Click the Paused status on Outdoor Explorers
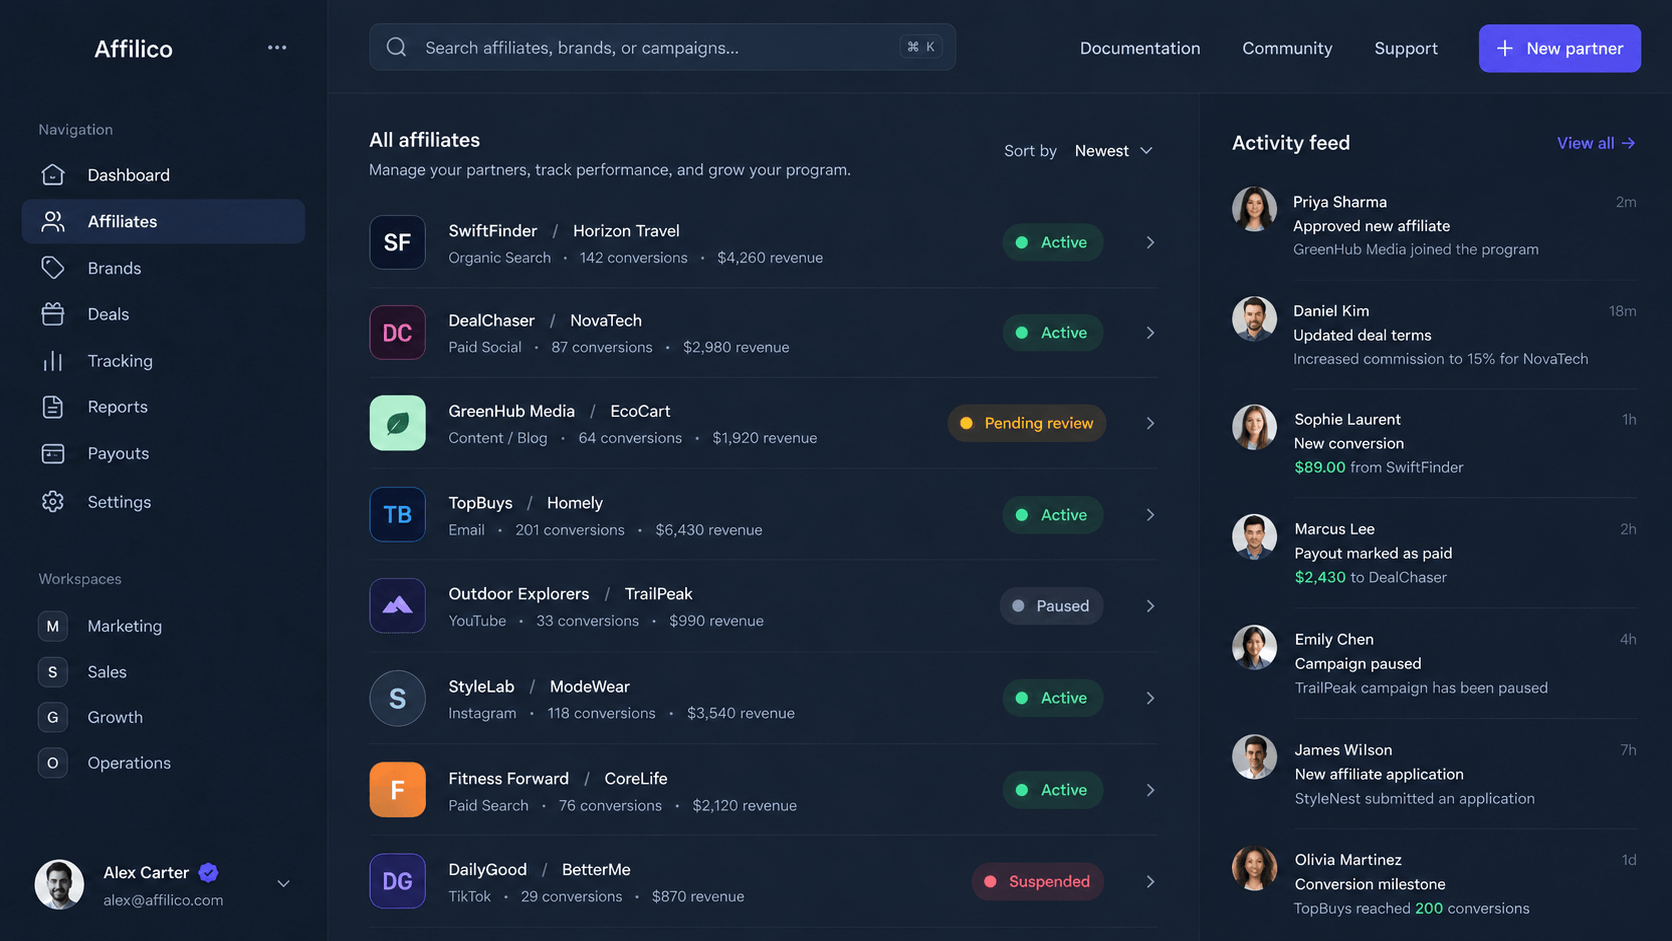Screen dimensions: 1672x941 (1051, 606)
